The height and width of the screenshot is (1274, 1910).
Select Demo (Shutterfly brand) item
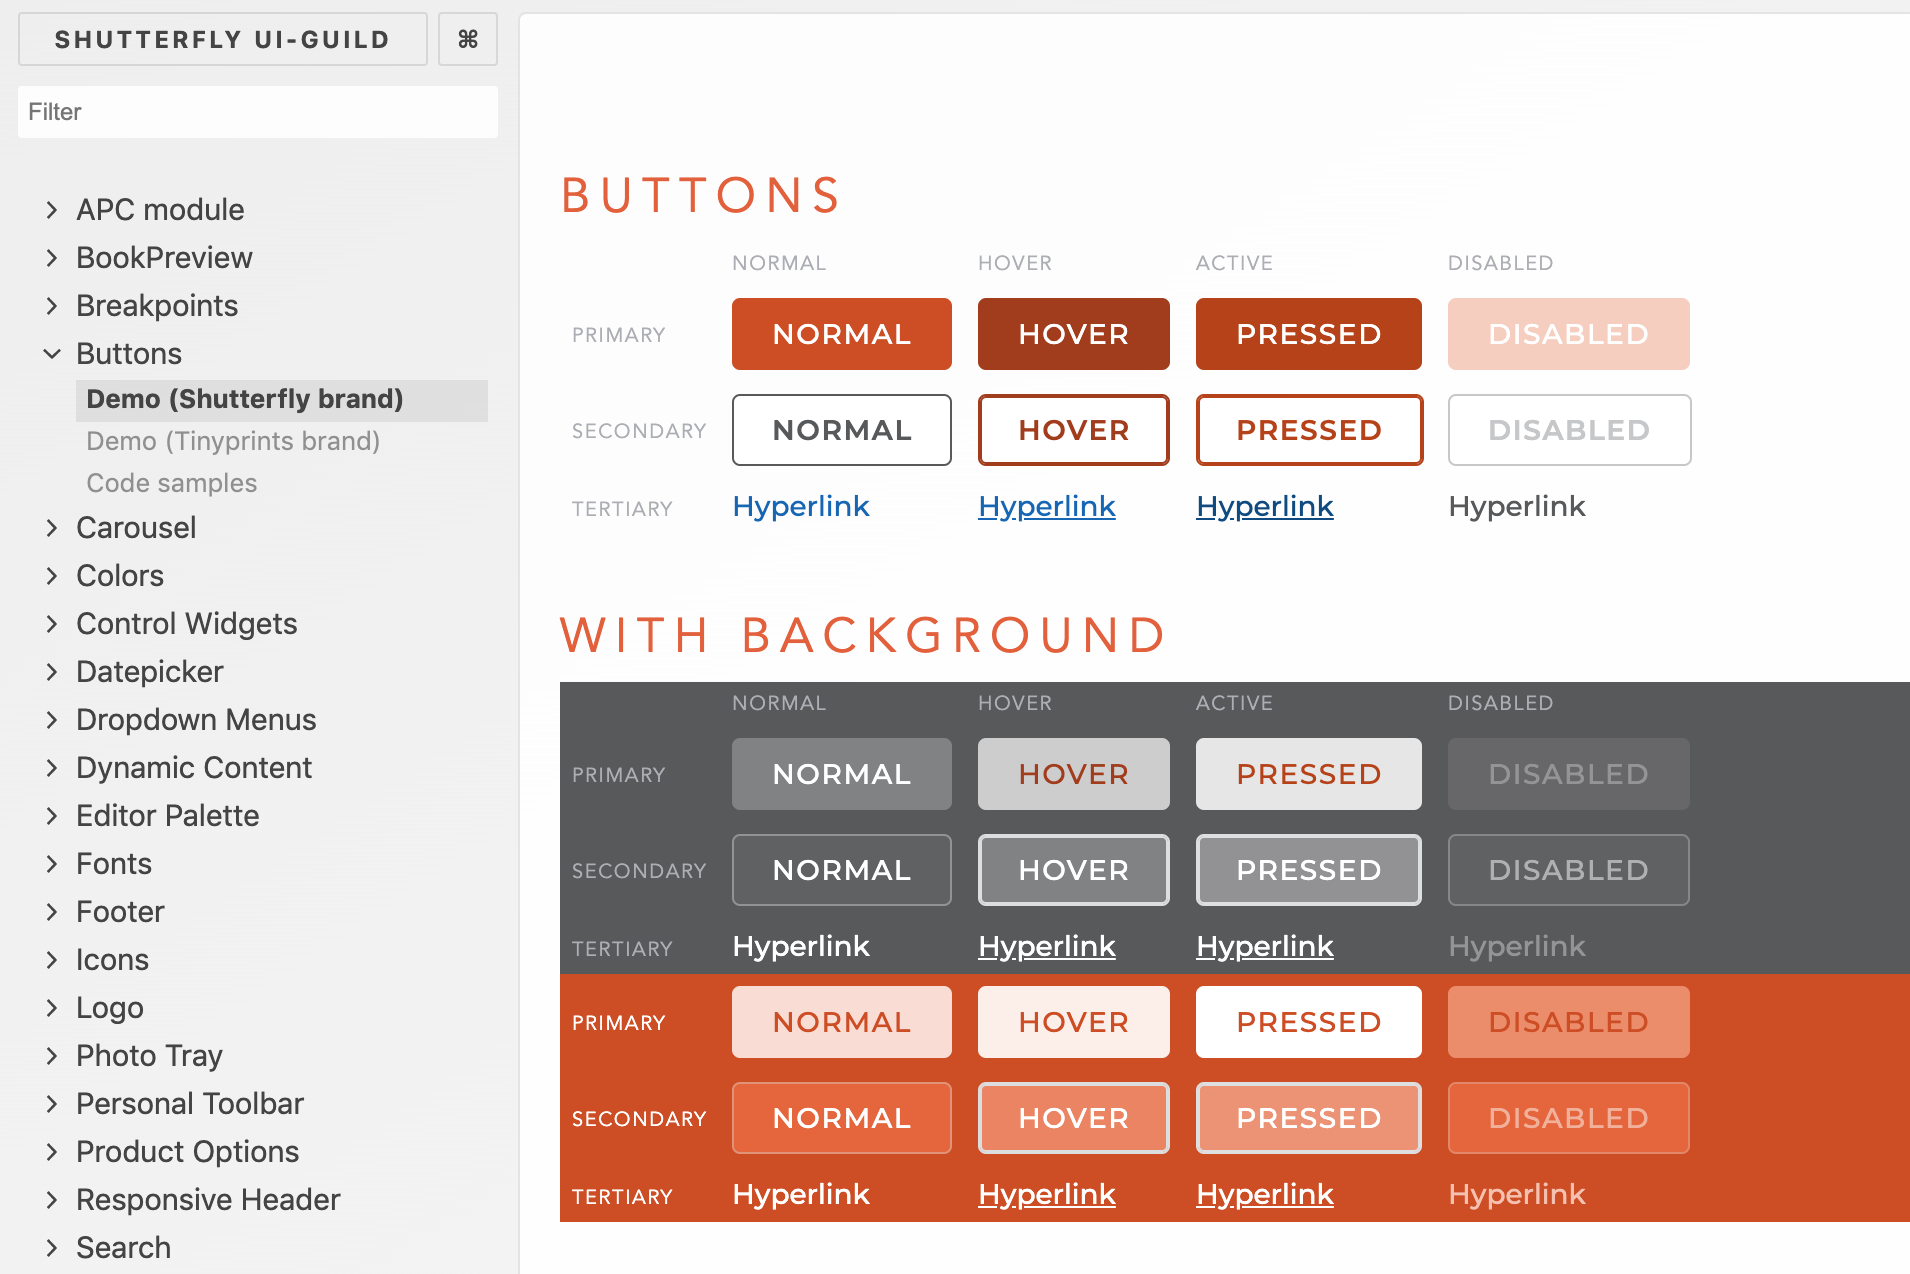(x=282, y=400)
